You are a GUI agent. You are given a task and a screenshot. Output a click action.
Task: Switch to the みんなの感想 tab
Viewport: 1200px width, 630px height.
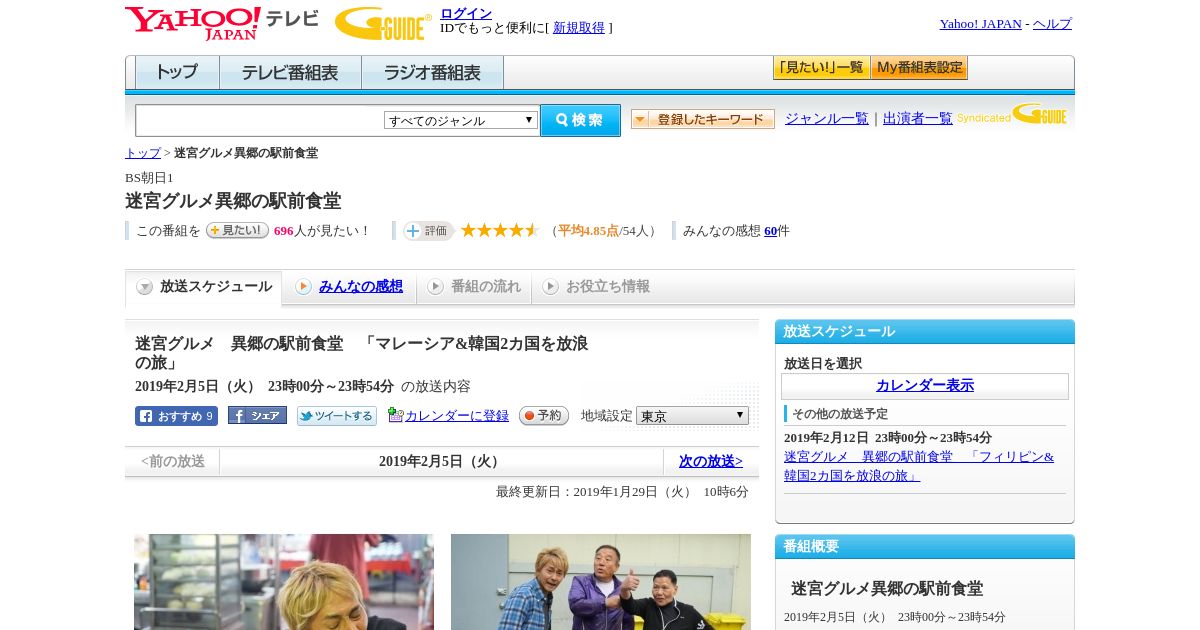pos(360,286)
